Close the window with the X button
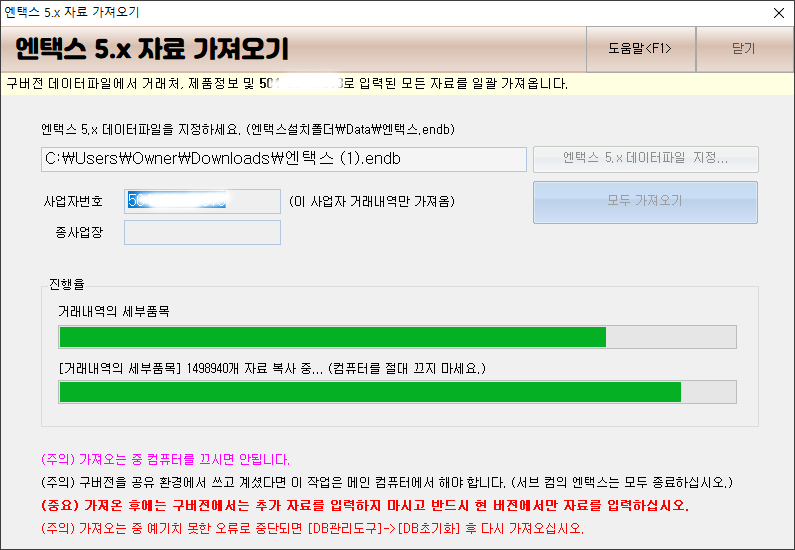The image size is (795, 550). click(x=779, y=13)
